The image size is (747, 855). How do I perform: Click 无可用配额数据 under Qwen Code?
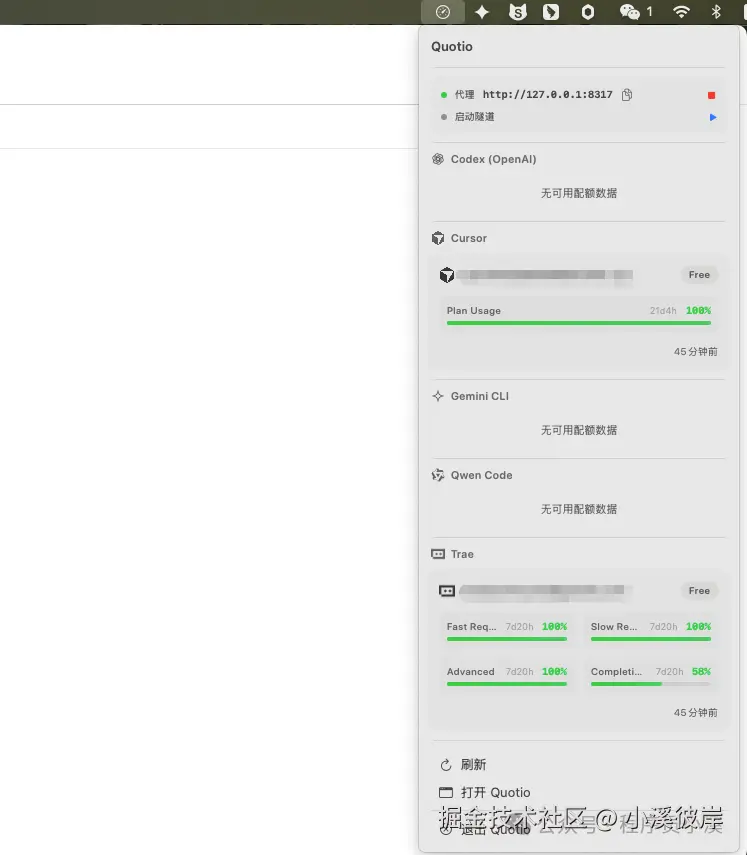[579, 509]
